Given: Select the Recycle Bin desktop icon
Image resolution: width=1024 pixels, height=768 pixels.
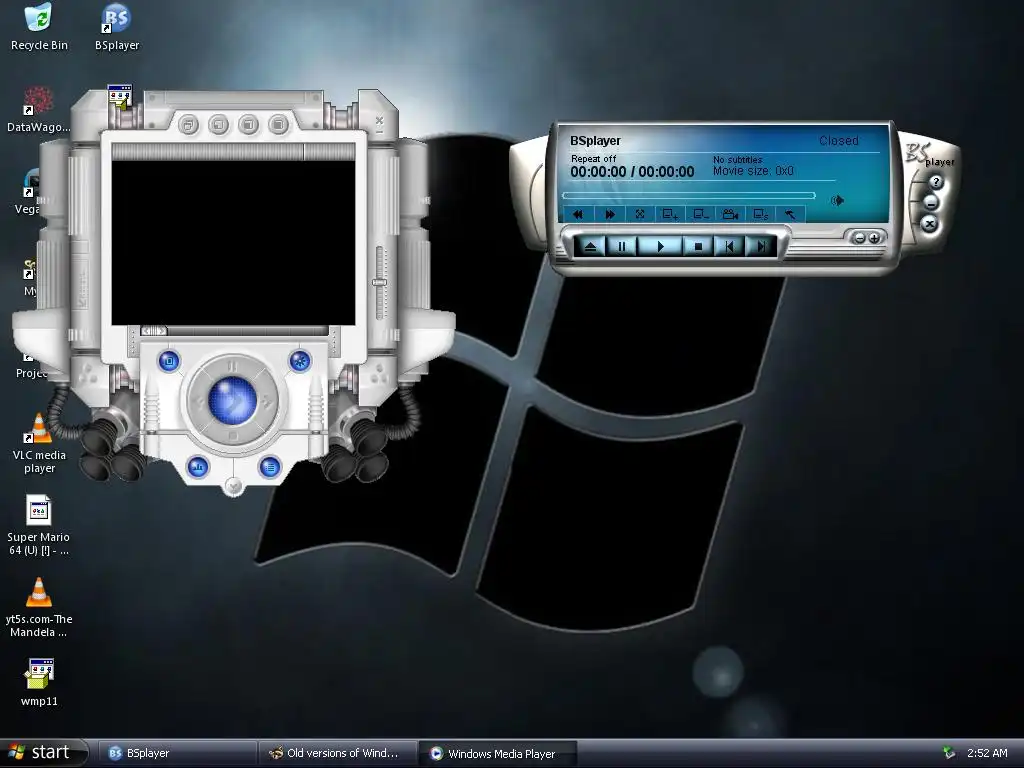Looking at the screenshot, I should point(39,27).
